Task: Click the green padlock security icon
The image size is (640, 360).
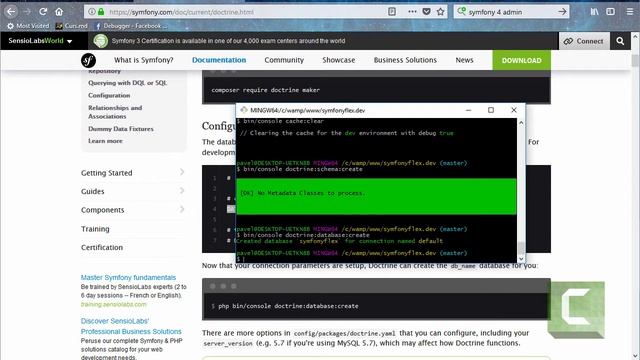Action: 101,12
